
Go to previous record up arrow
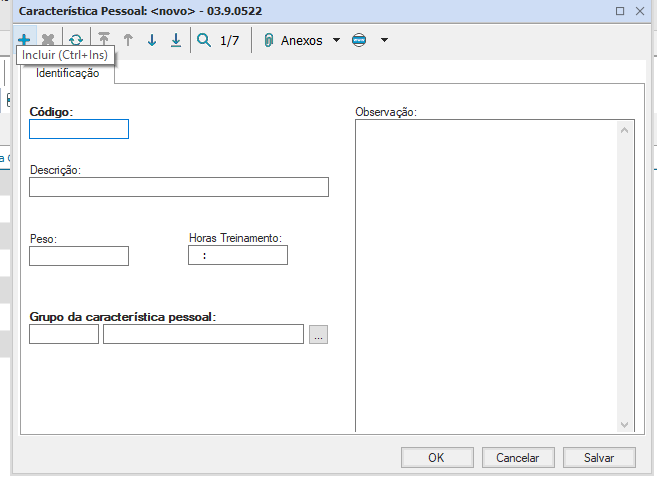128,41
